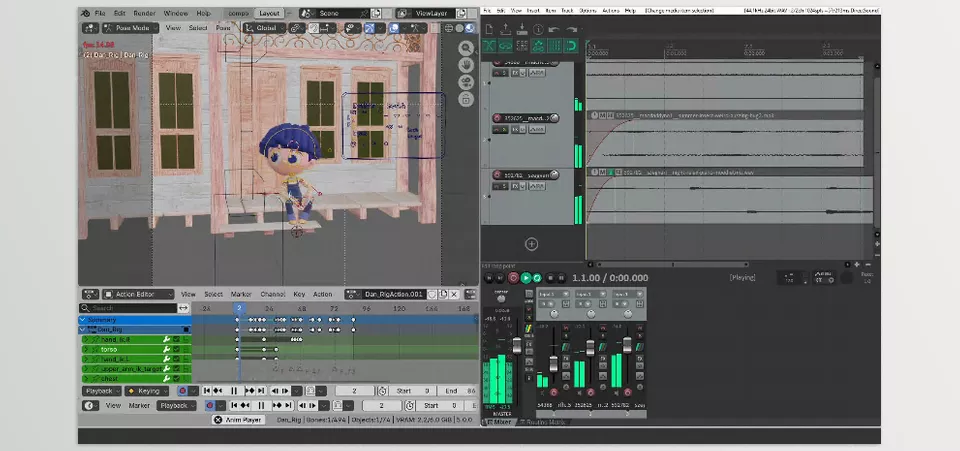Click the channel Search field

[x=128, y=308]
